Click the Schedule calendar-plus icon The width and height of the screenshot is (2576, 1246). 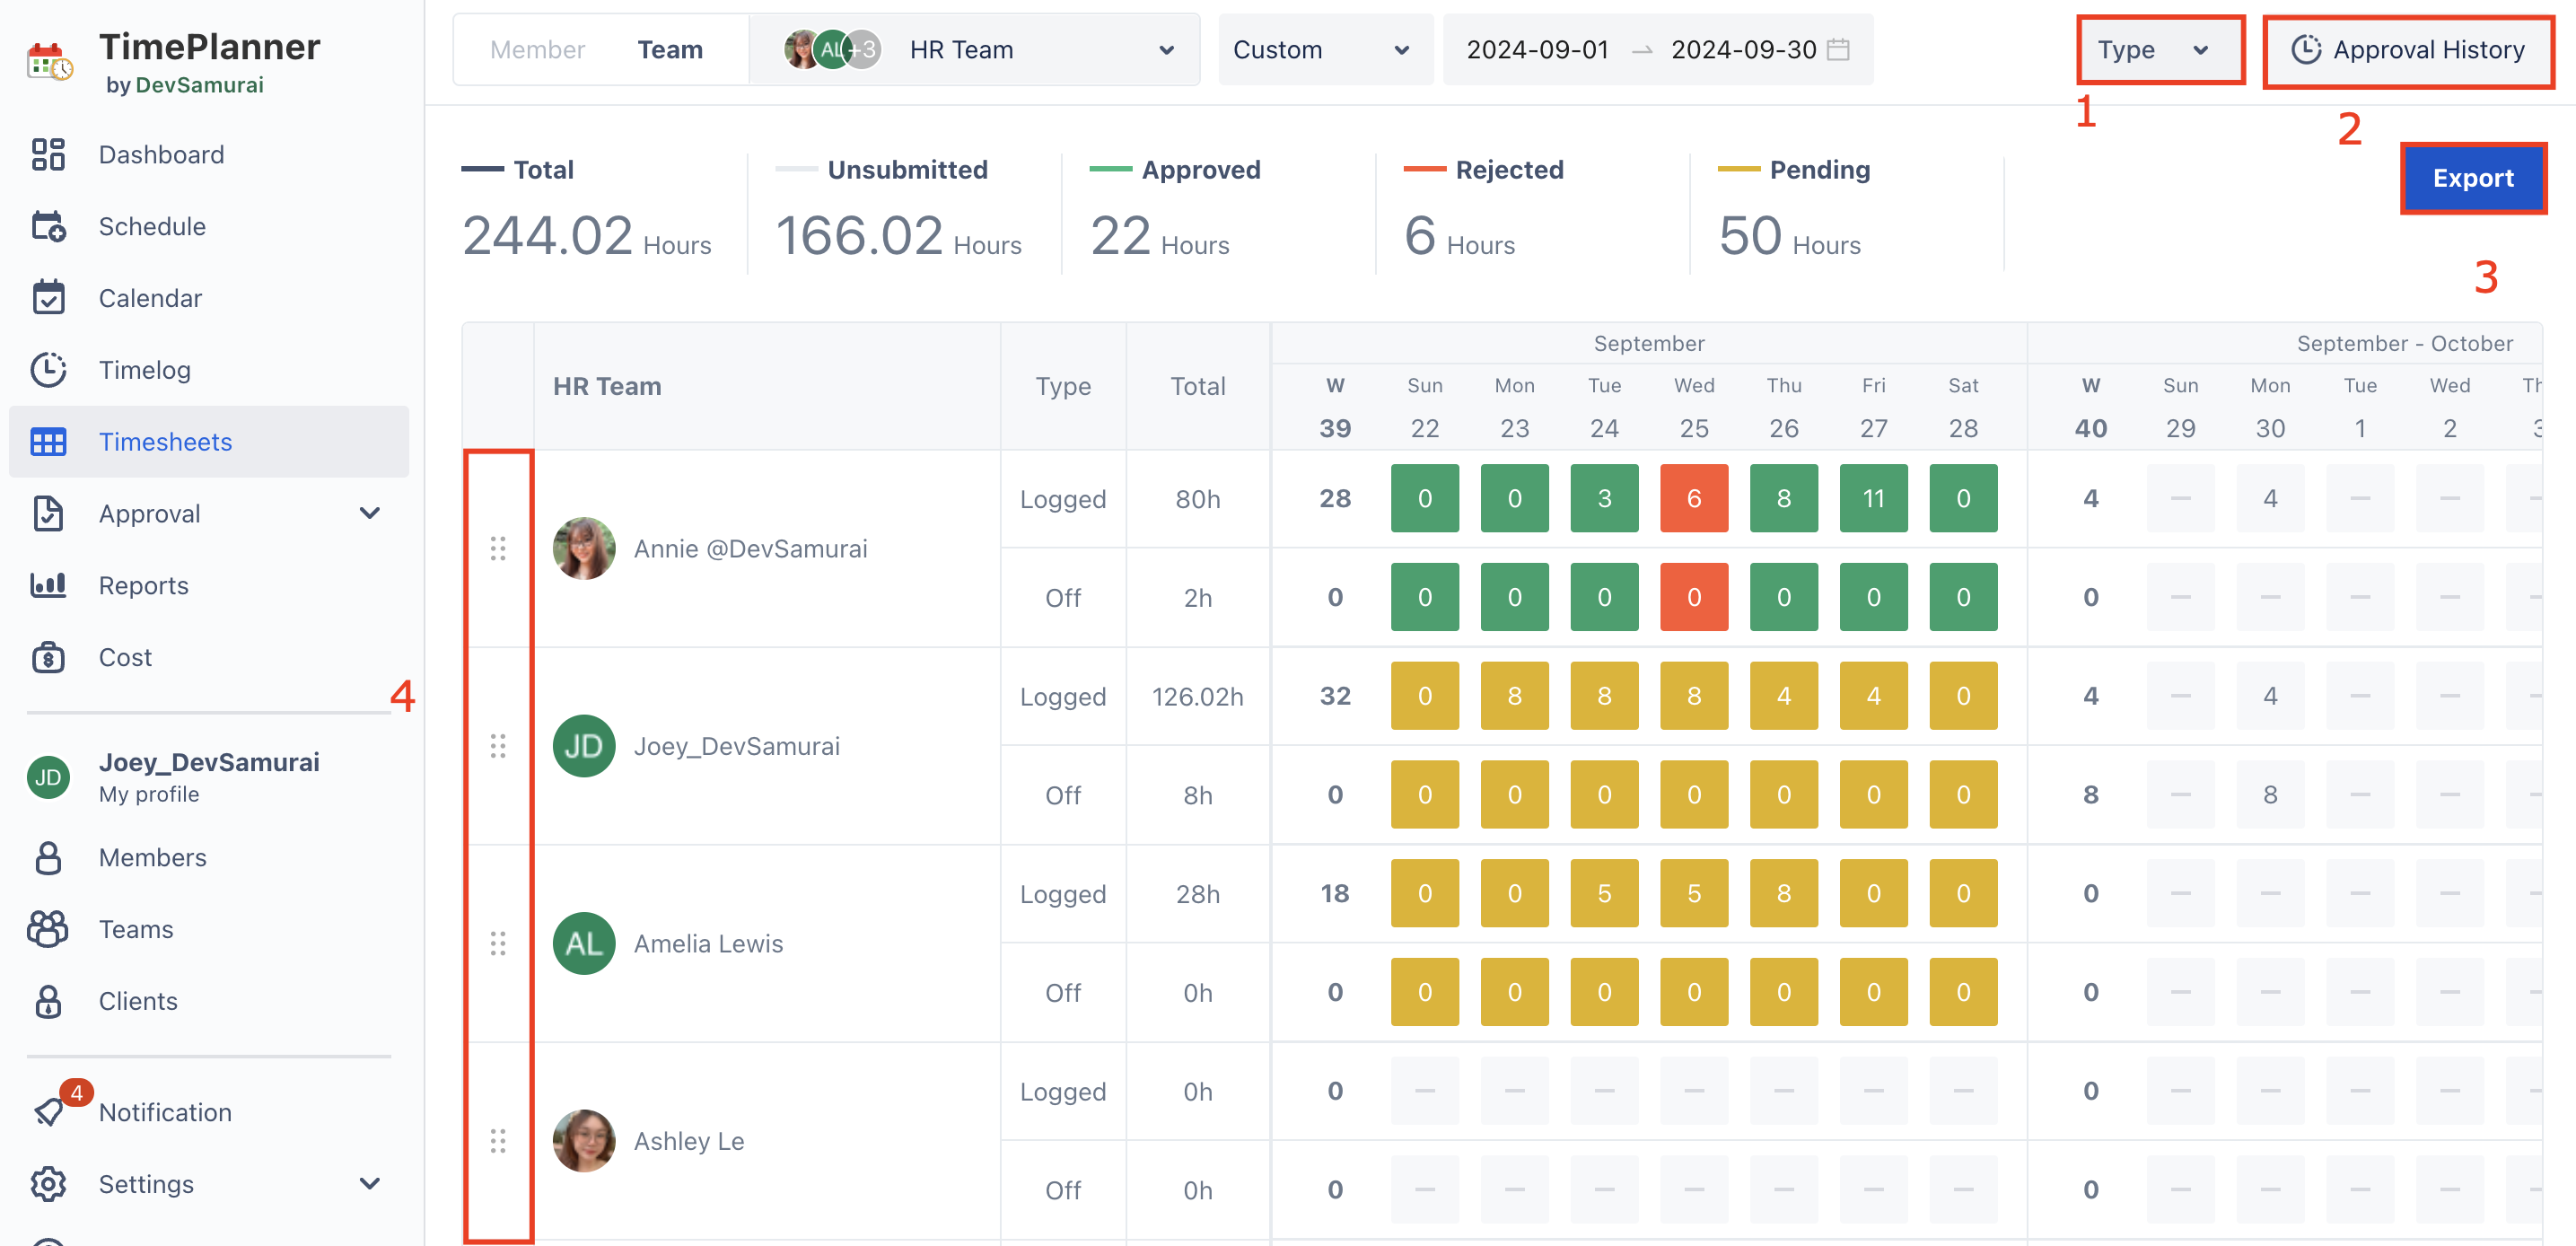click(48, 227)
